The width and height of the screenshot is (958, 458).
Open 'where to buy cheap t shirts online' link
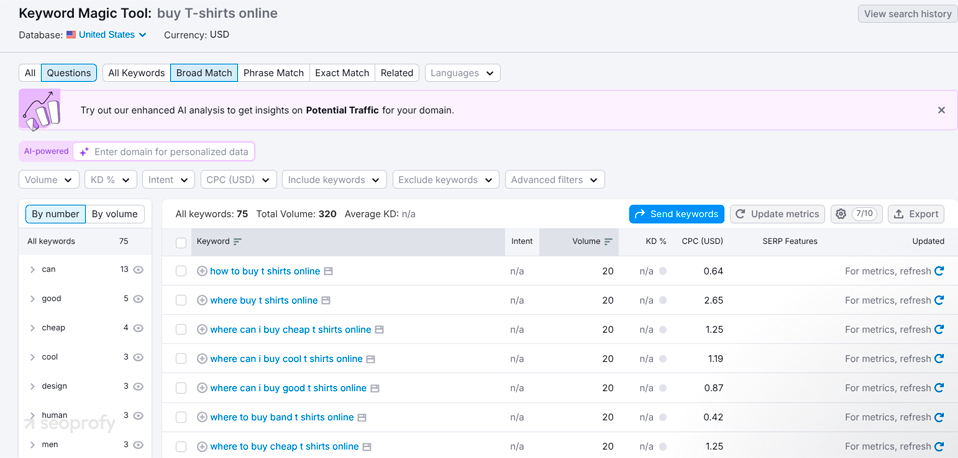pos(284,447)
